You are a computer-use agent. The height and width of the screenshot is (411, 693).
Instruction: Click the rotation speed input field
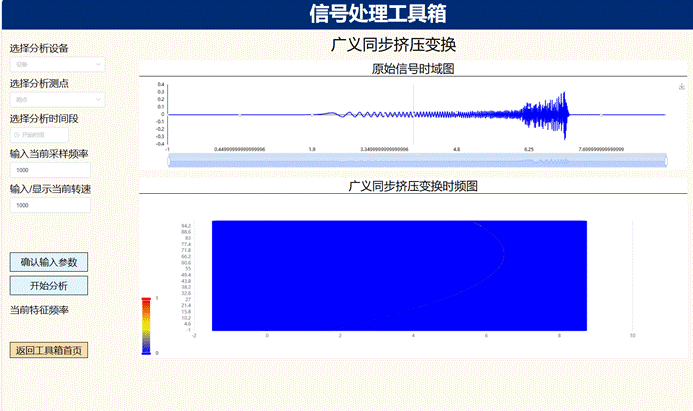pos(49,205)
